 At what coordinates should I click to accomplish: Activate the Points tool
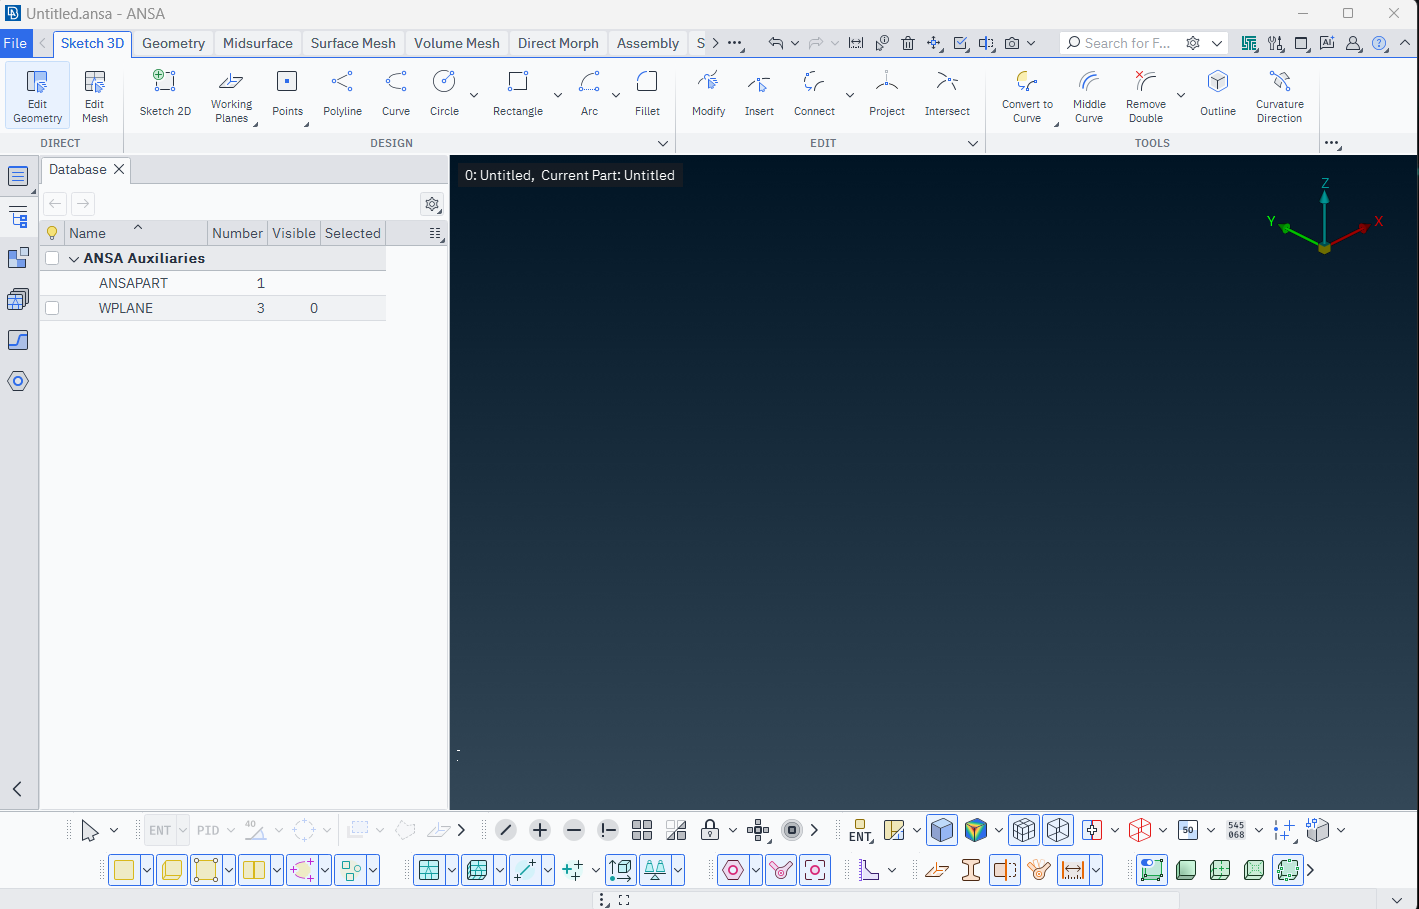tap(287, 94)
